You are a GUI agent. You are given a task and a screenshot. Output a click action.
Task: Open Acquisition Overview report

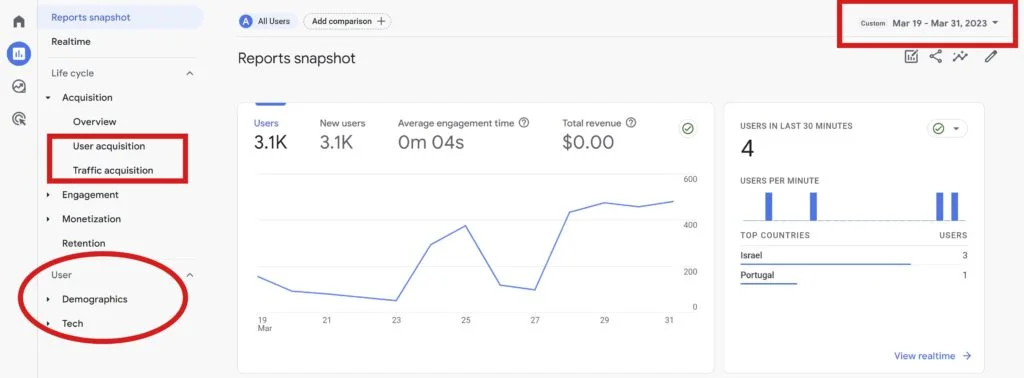[x=95, y=121]
